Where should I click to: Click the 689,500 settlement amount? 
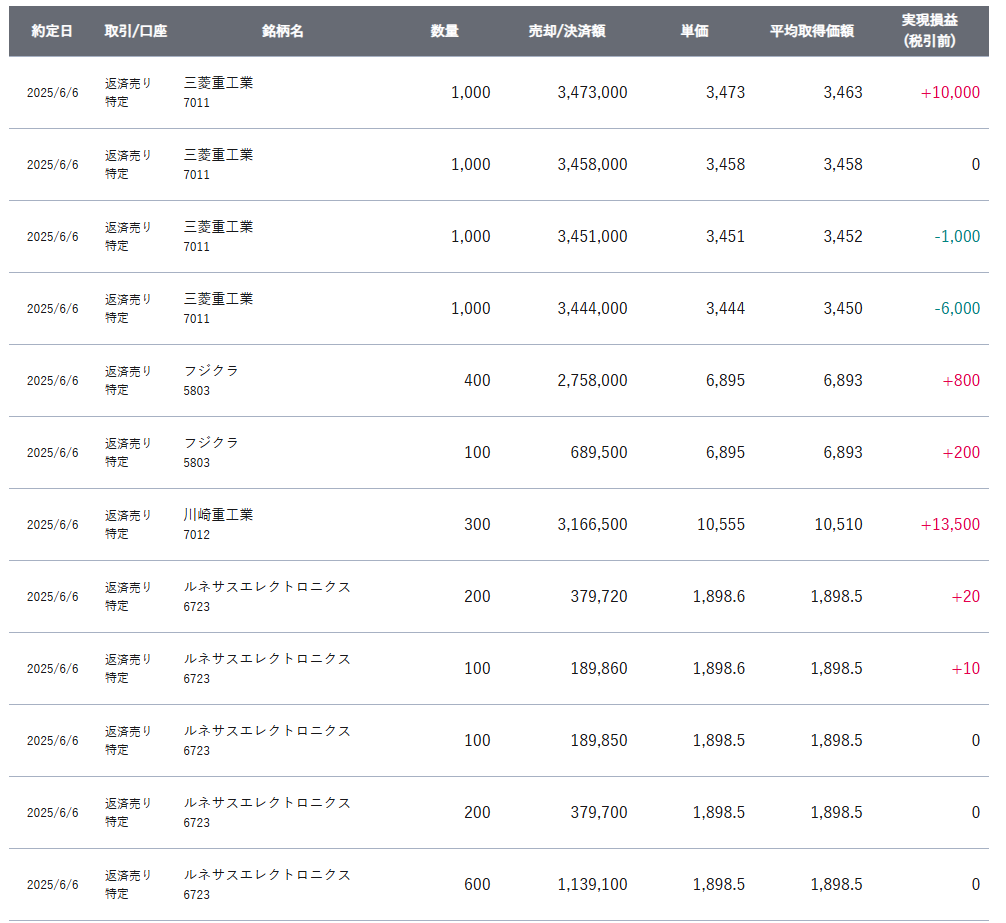click(x=599, y=452)
